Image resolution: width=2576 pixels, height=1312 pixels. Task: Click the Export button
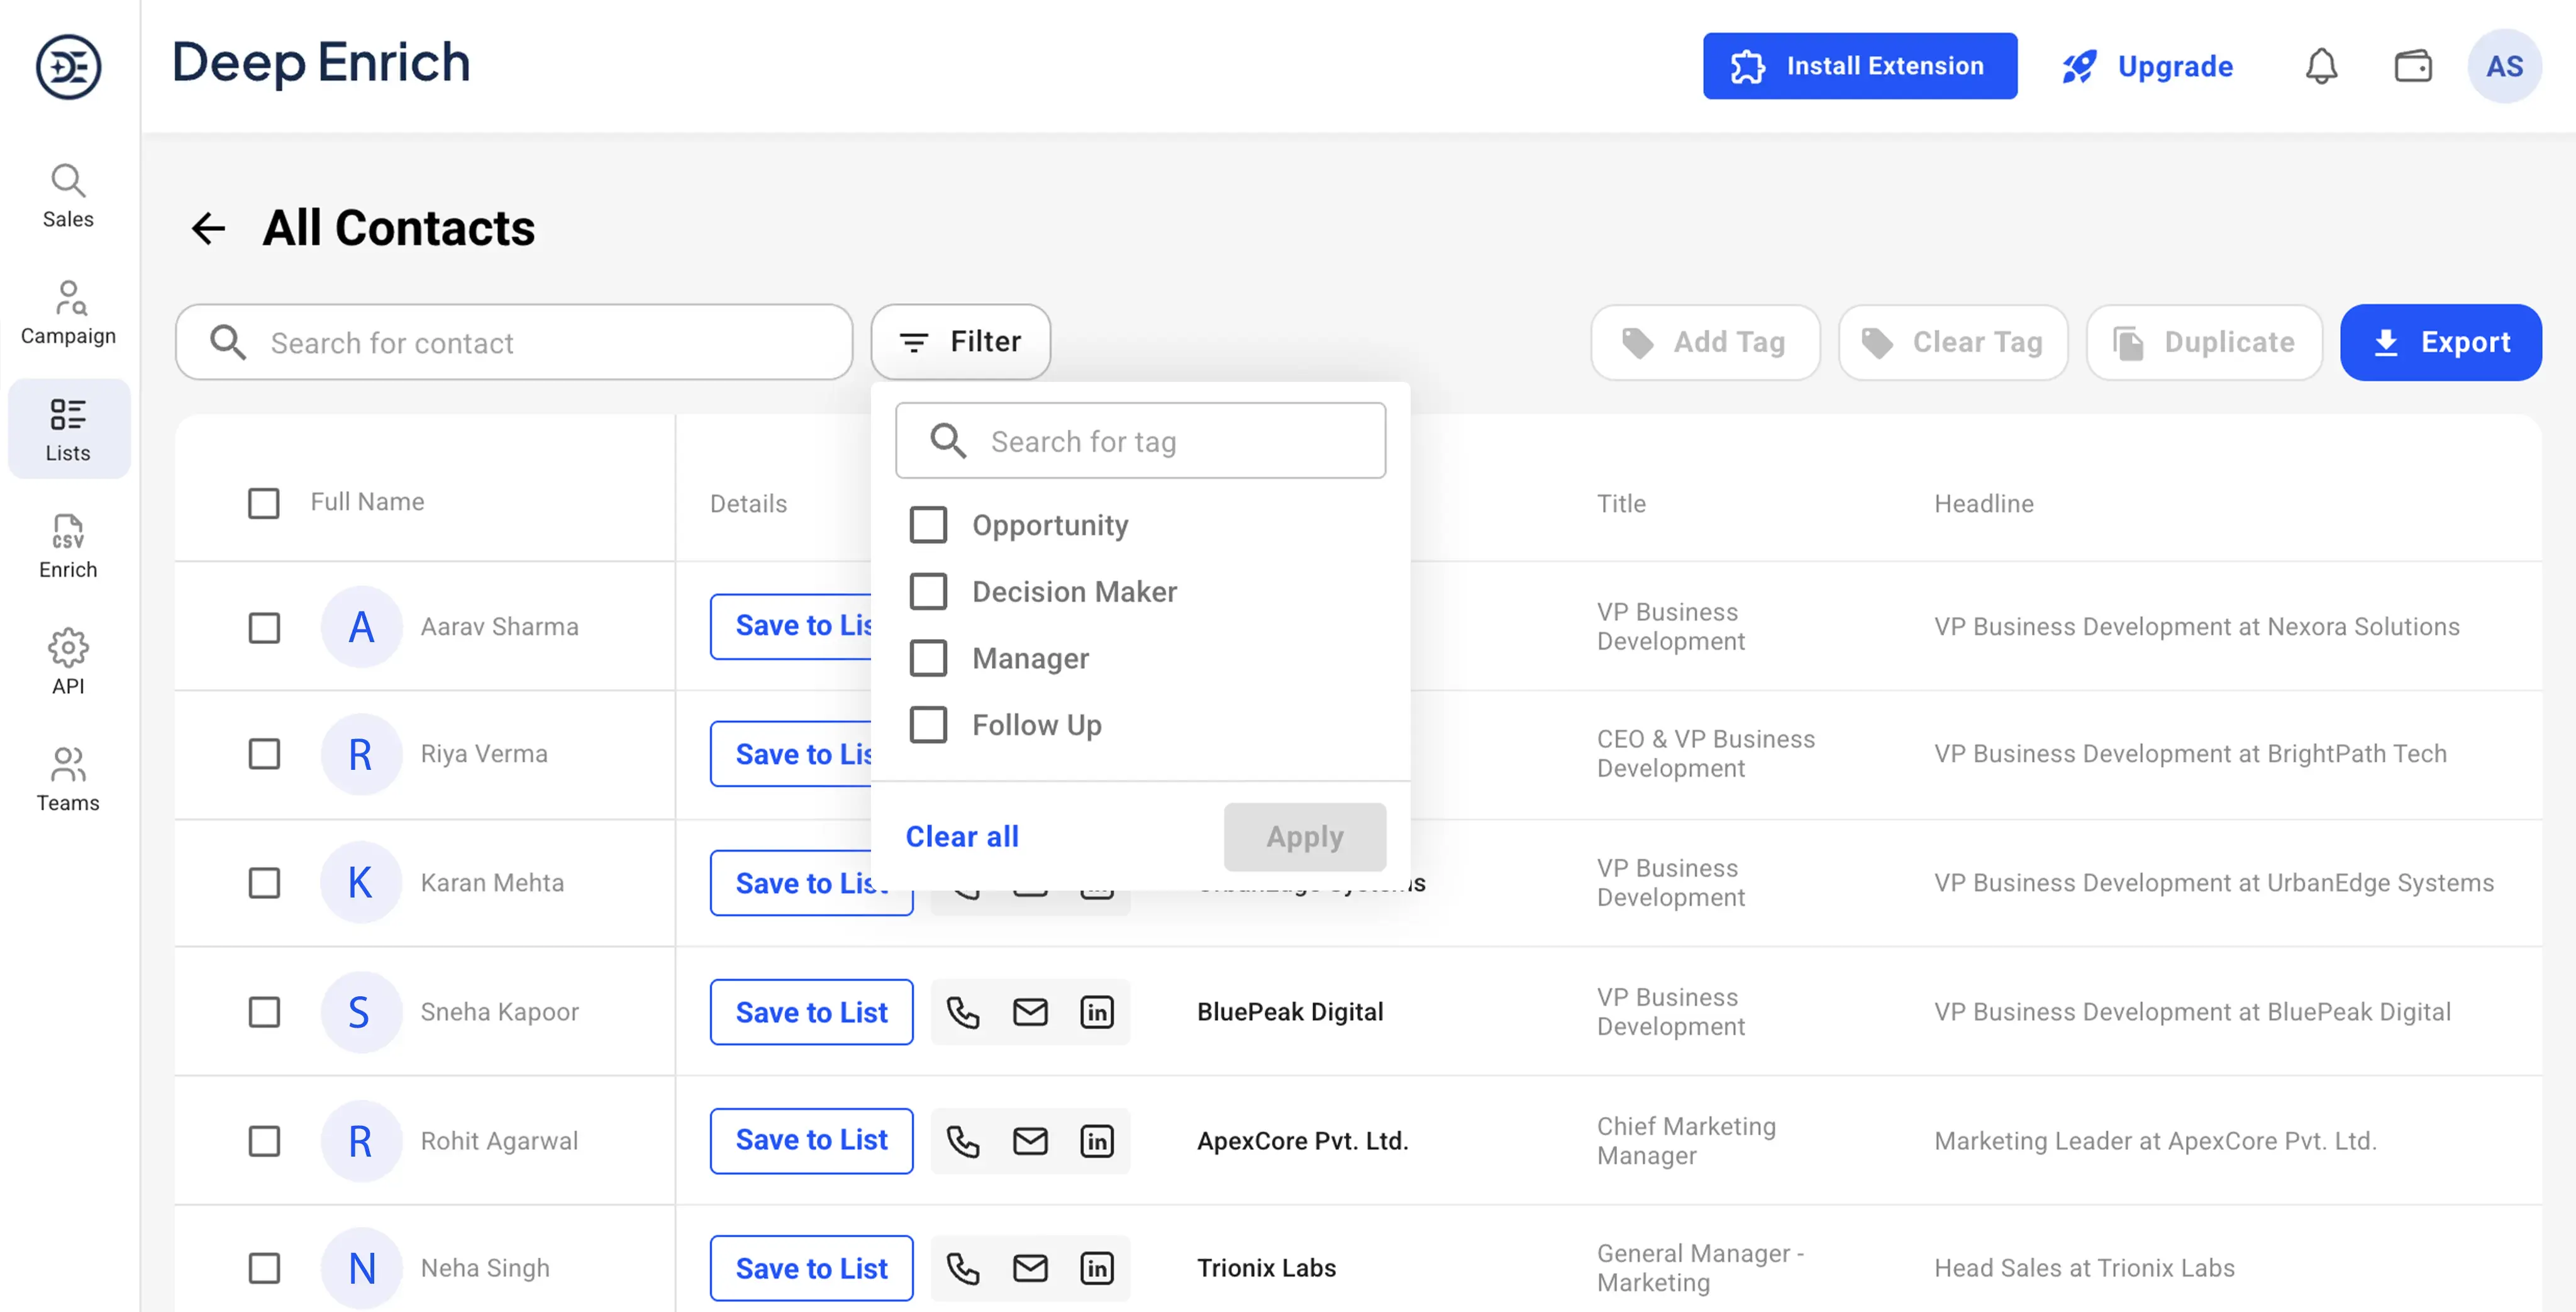coord(2440,342)
